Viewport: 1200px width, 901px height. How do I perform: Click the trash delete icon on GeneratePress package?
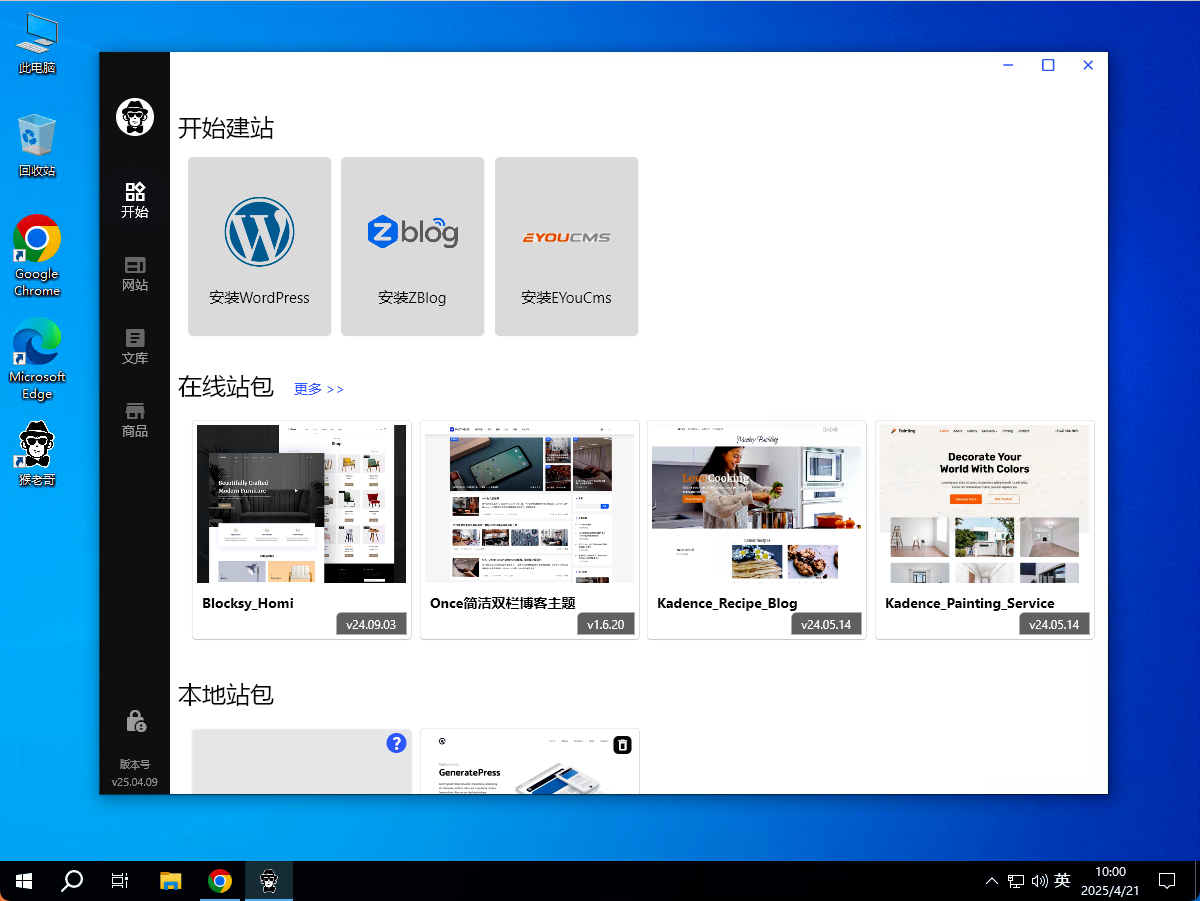coord(622,745)
